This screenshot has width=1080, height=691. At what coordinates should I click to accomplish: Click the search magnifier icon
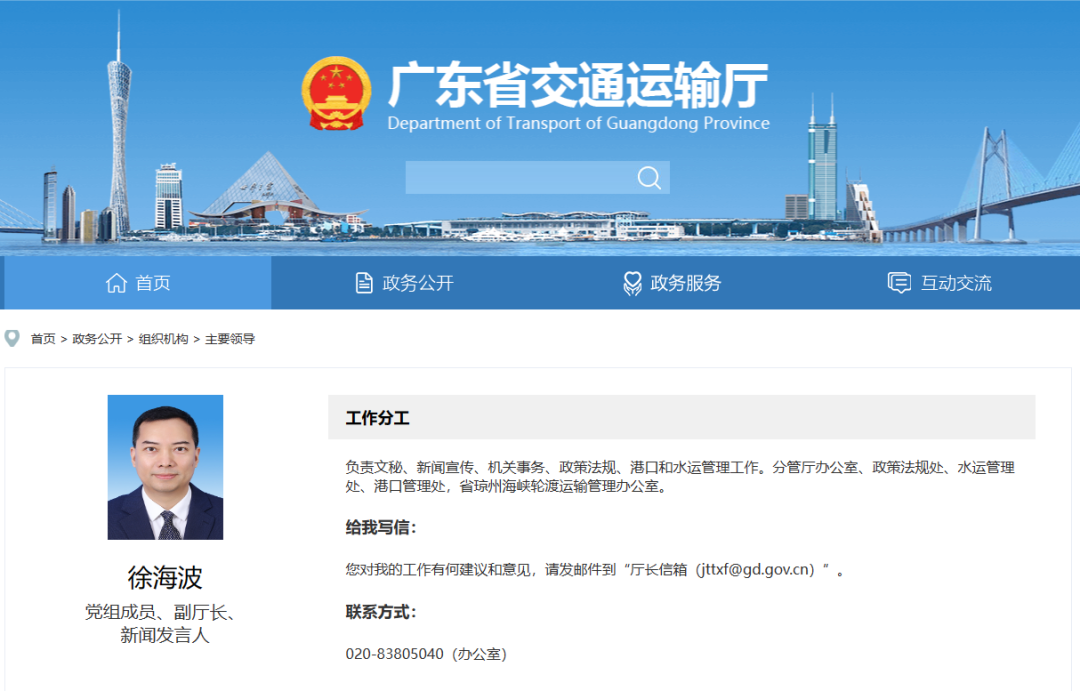point(649,178)
